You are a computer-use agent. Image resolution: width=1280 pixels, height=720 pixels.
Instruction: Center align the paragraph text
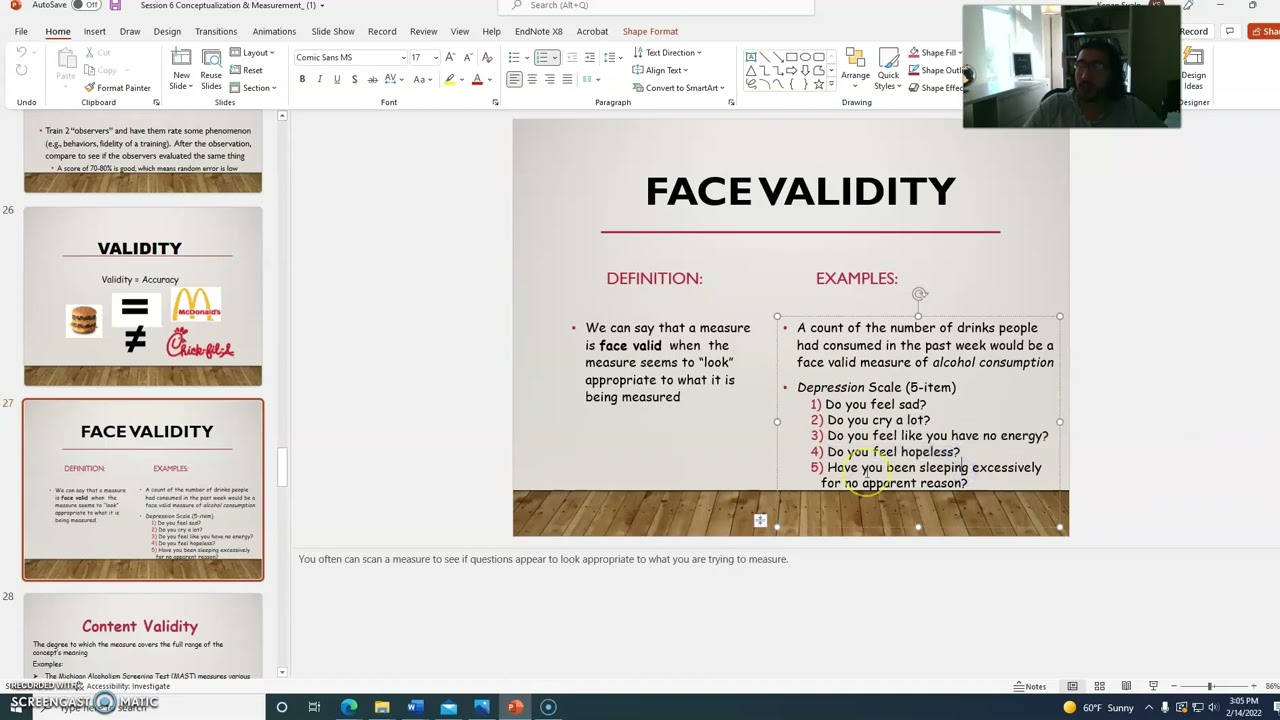tap(532, 79)
